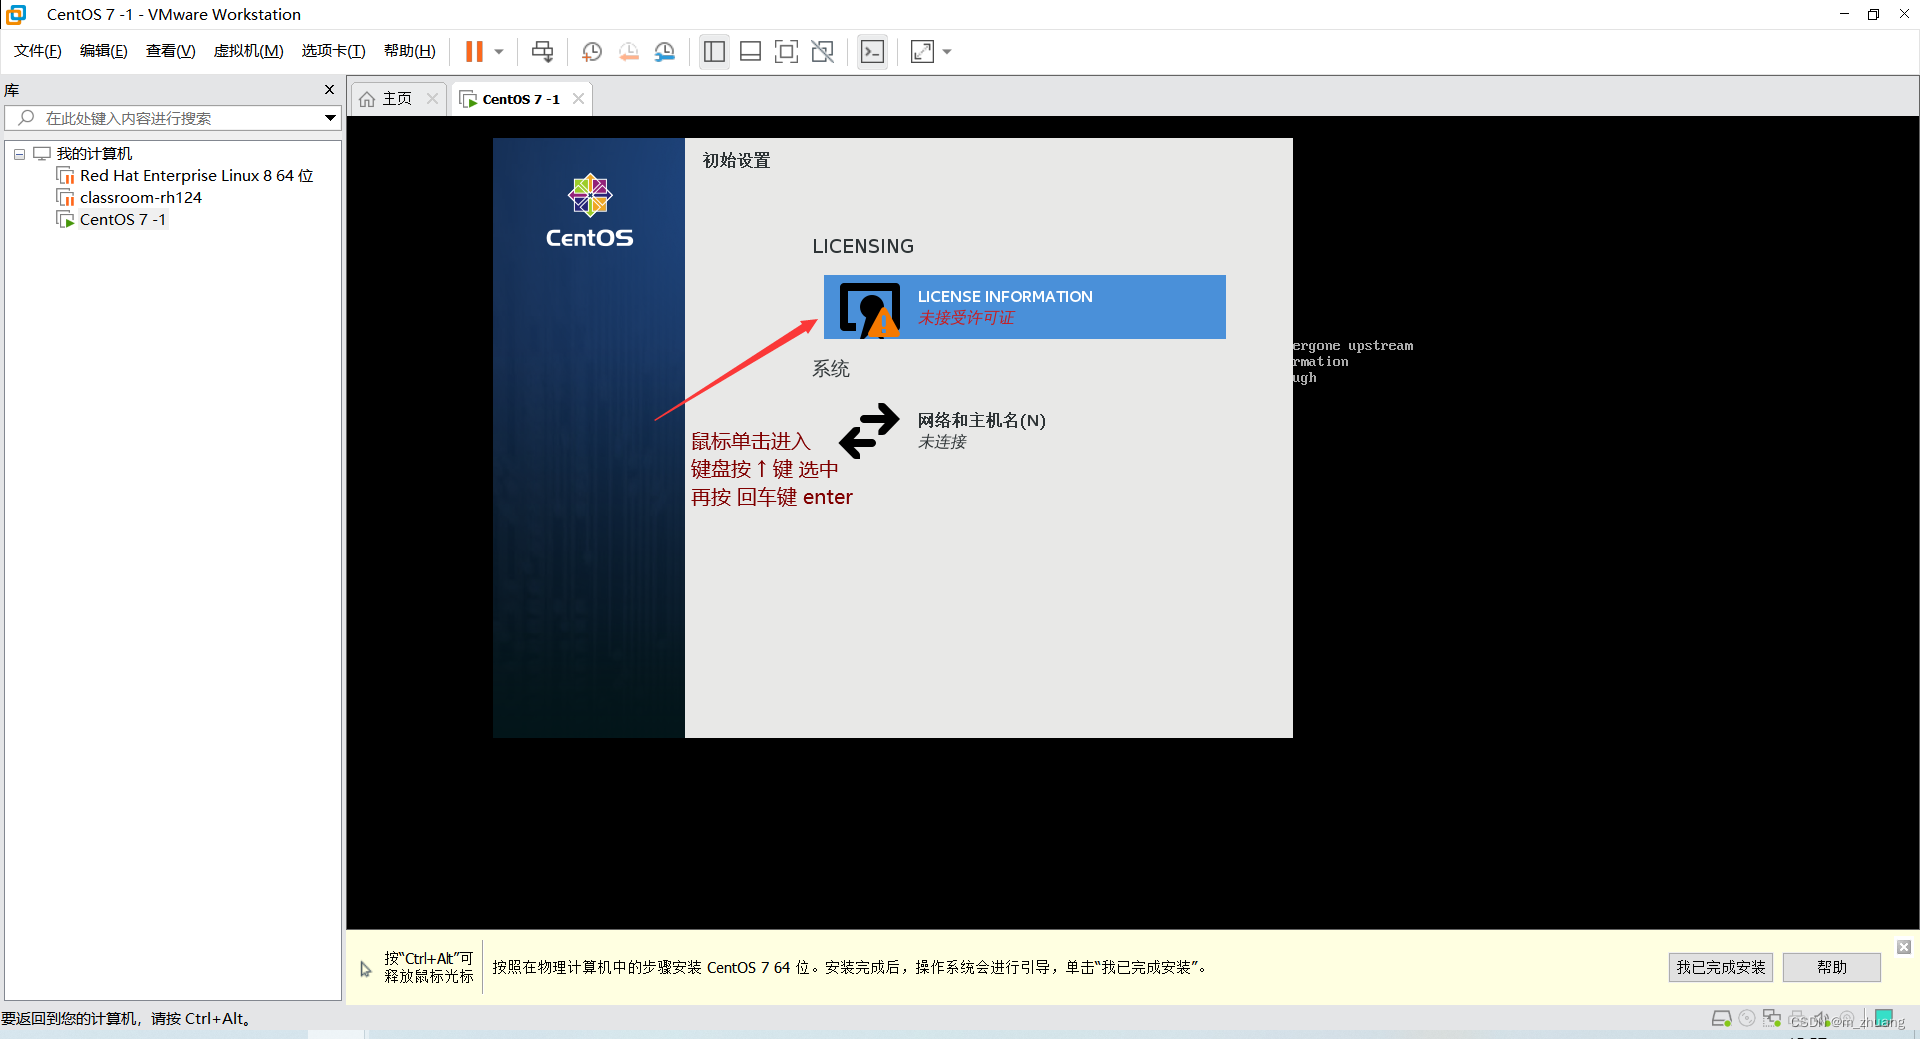Image resolution: width=1920 pixels, height=1039 pixels.
Task: Click the mouse cursor icon in the hint bar
Action: [365, 968]
